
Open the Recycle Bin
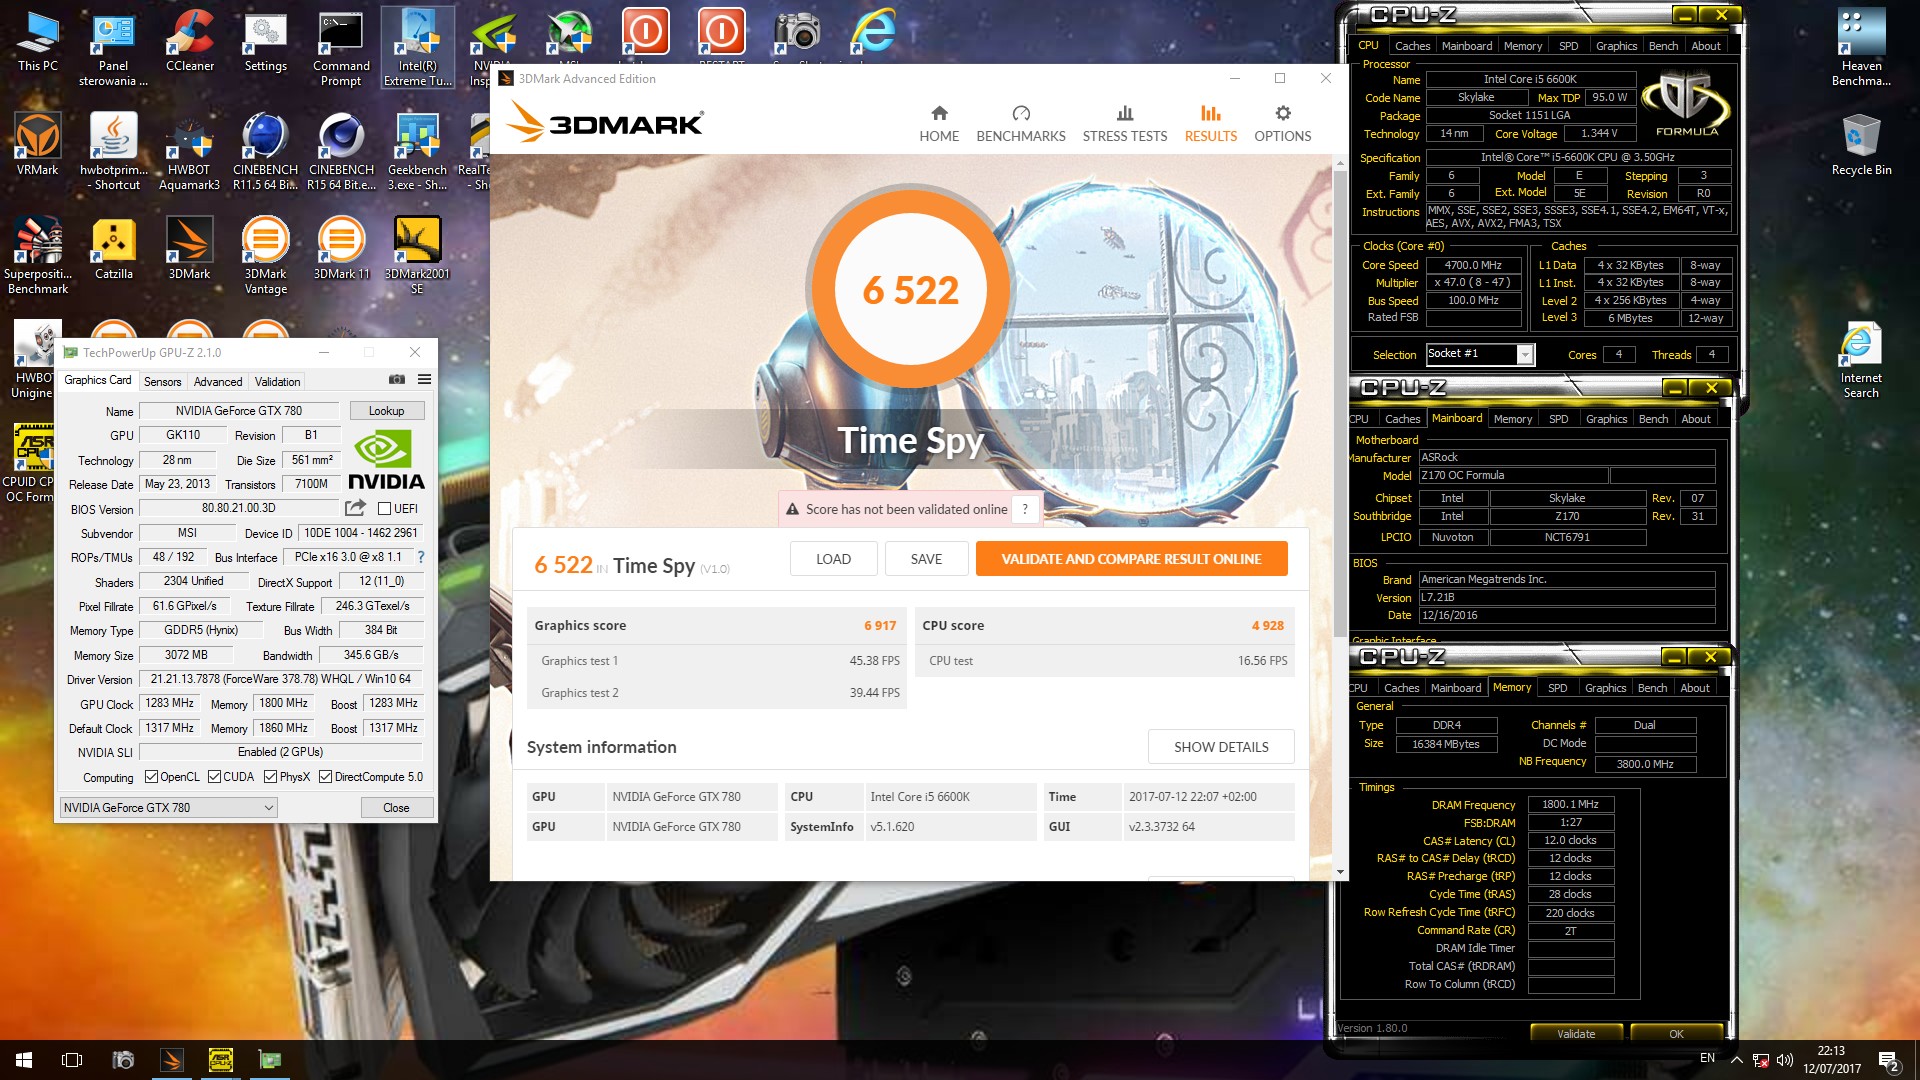coord(1861,145)
